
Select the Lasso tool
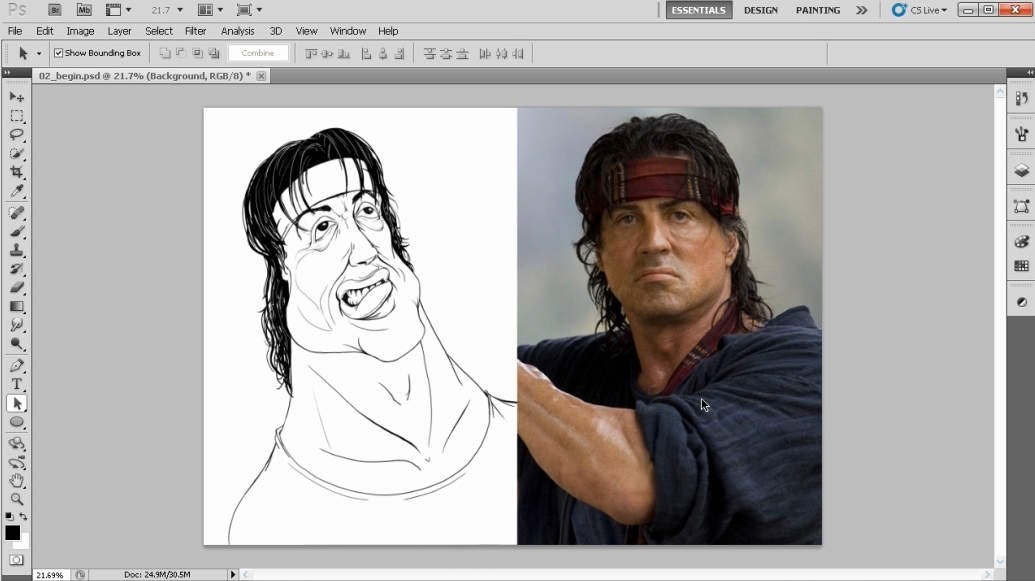[x=17, y=135]
